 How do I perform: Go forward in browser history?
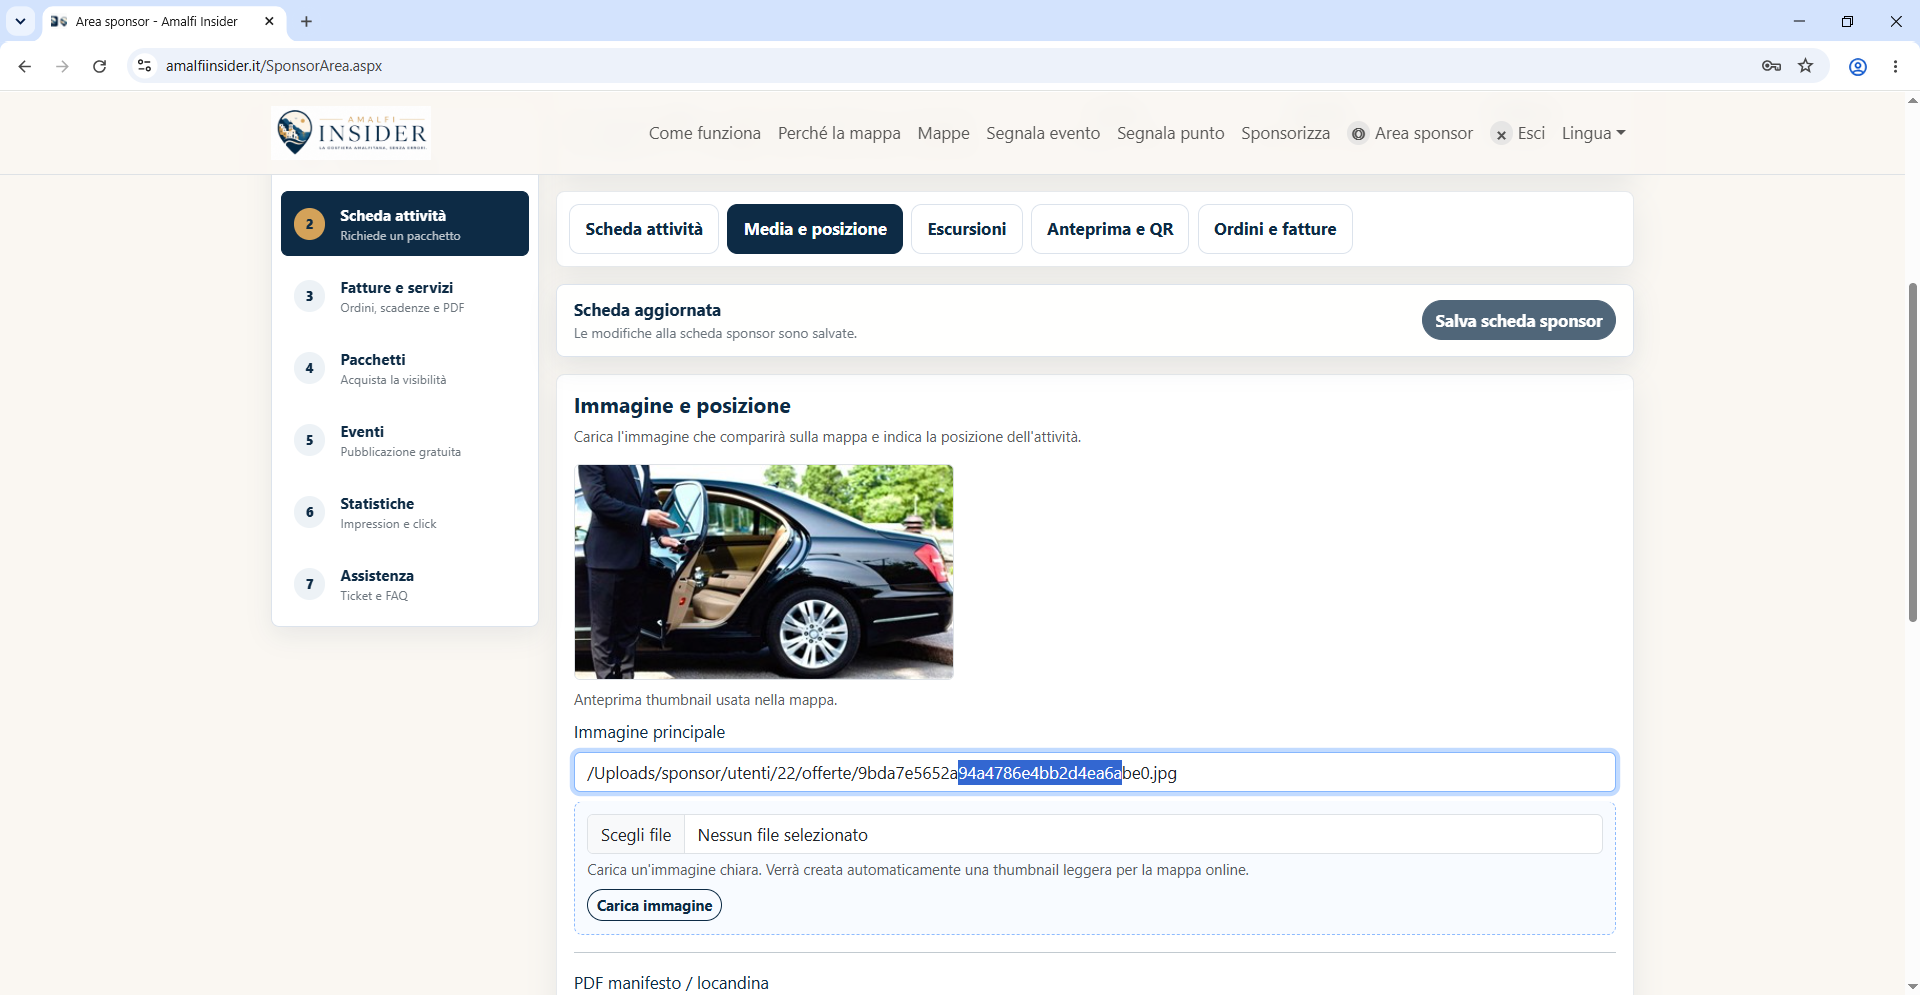(x=62, y=66)
